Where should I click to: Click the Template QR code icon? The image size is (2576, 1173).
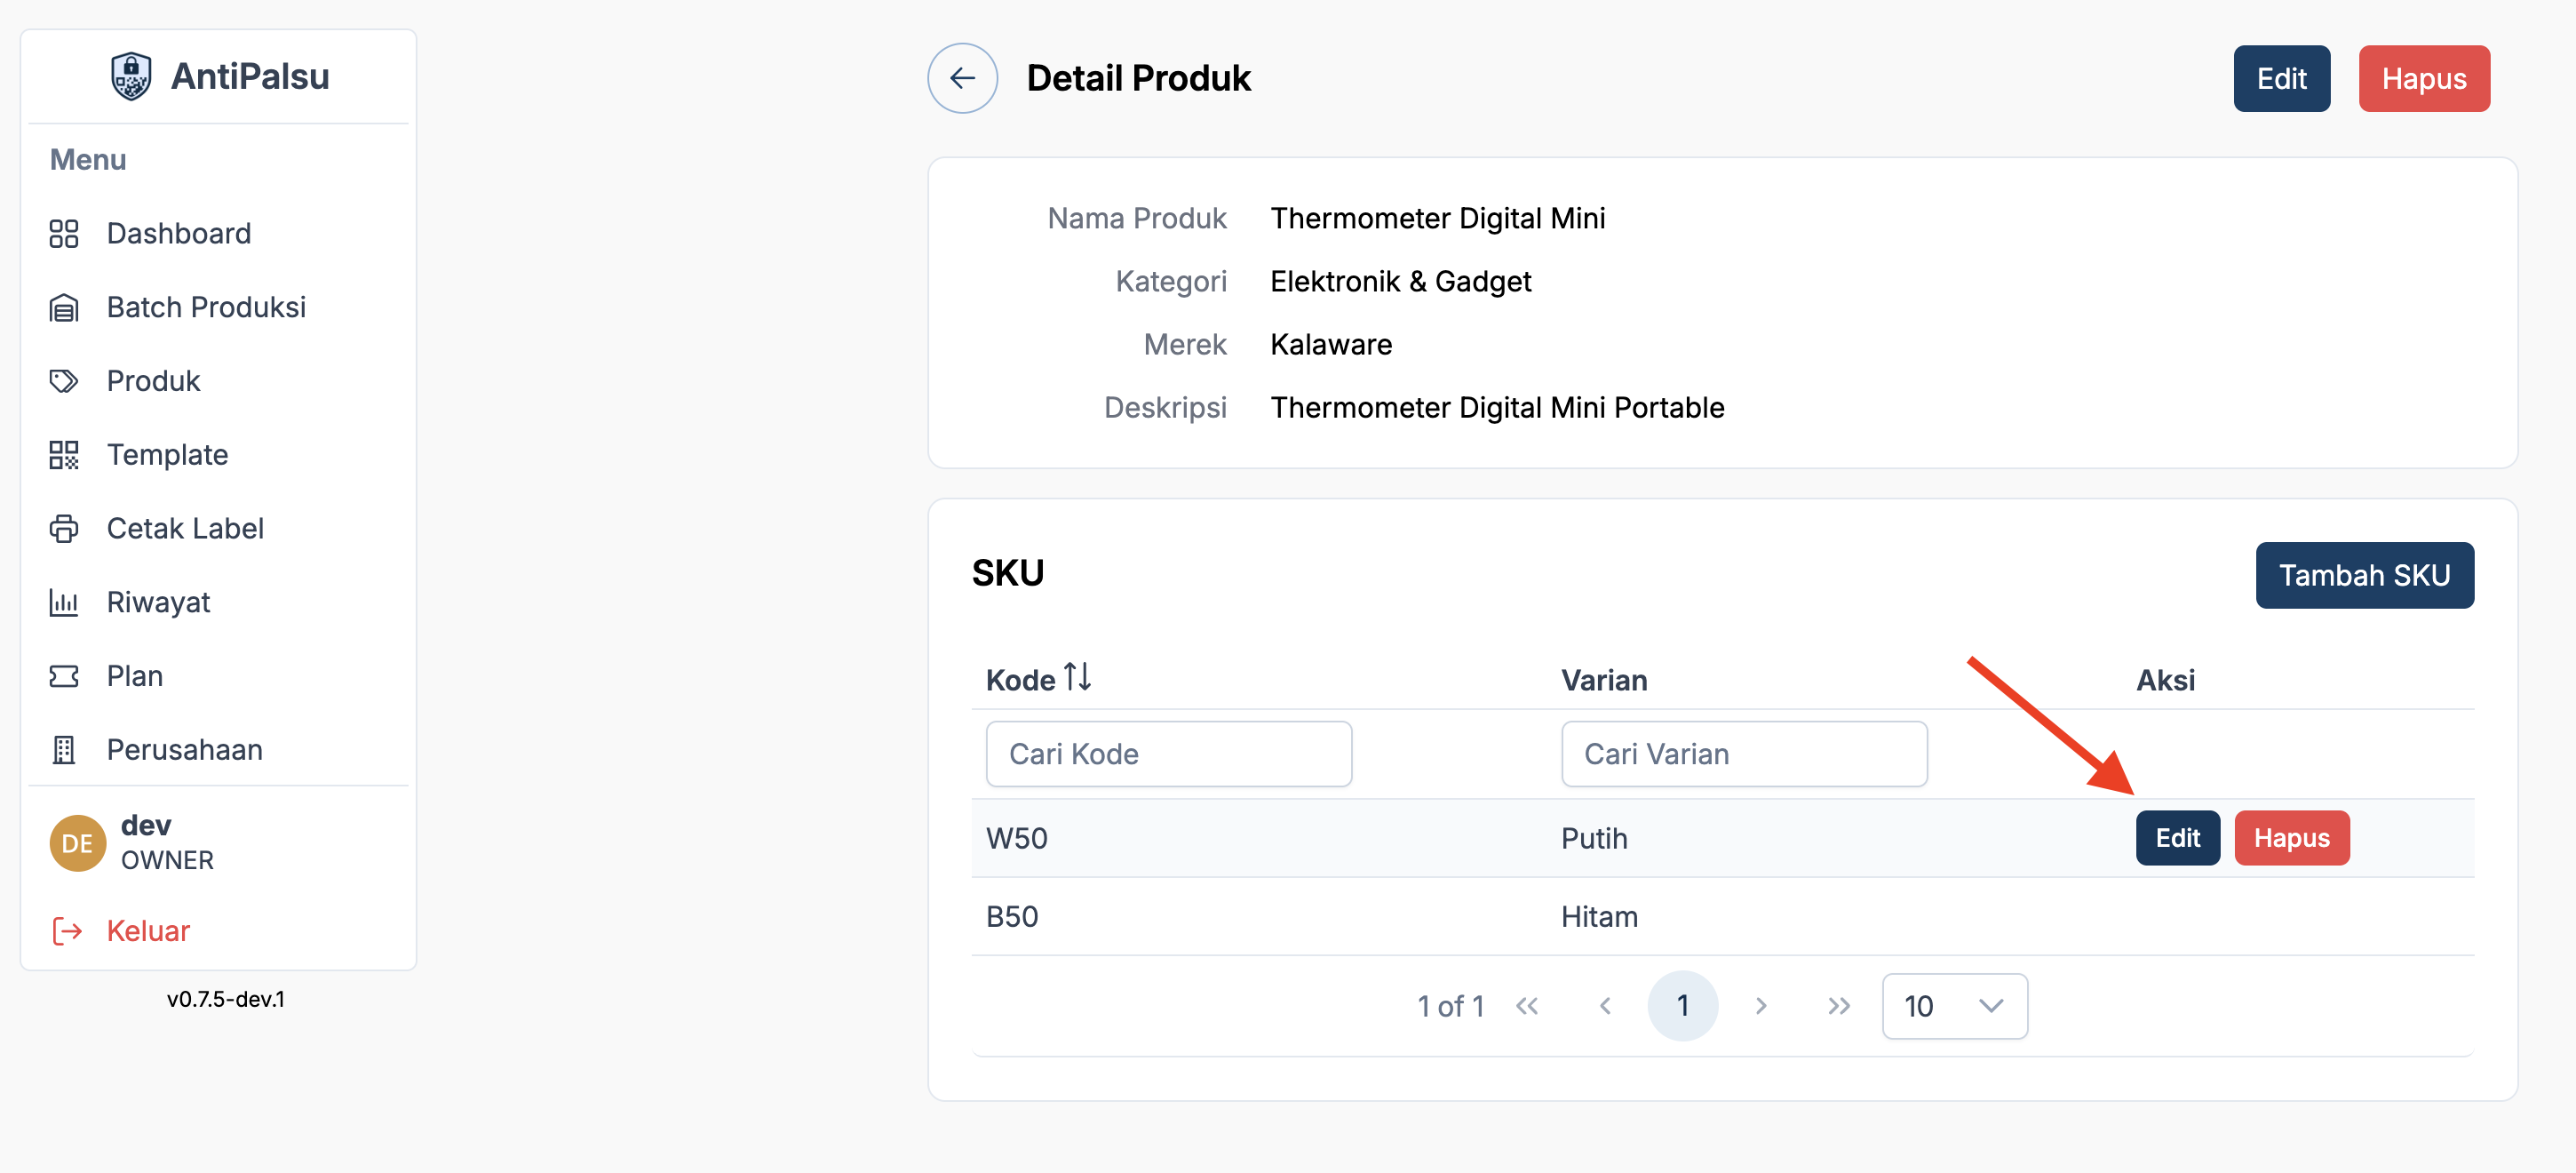pyautogui.click(x=64, y=455)
